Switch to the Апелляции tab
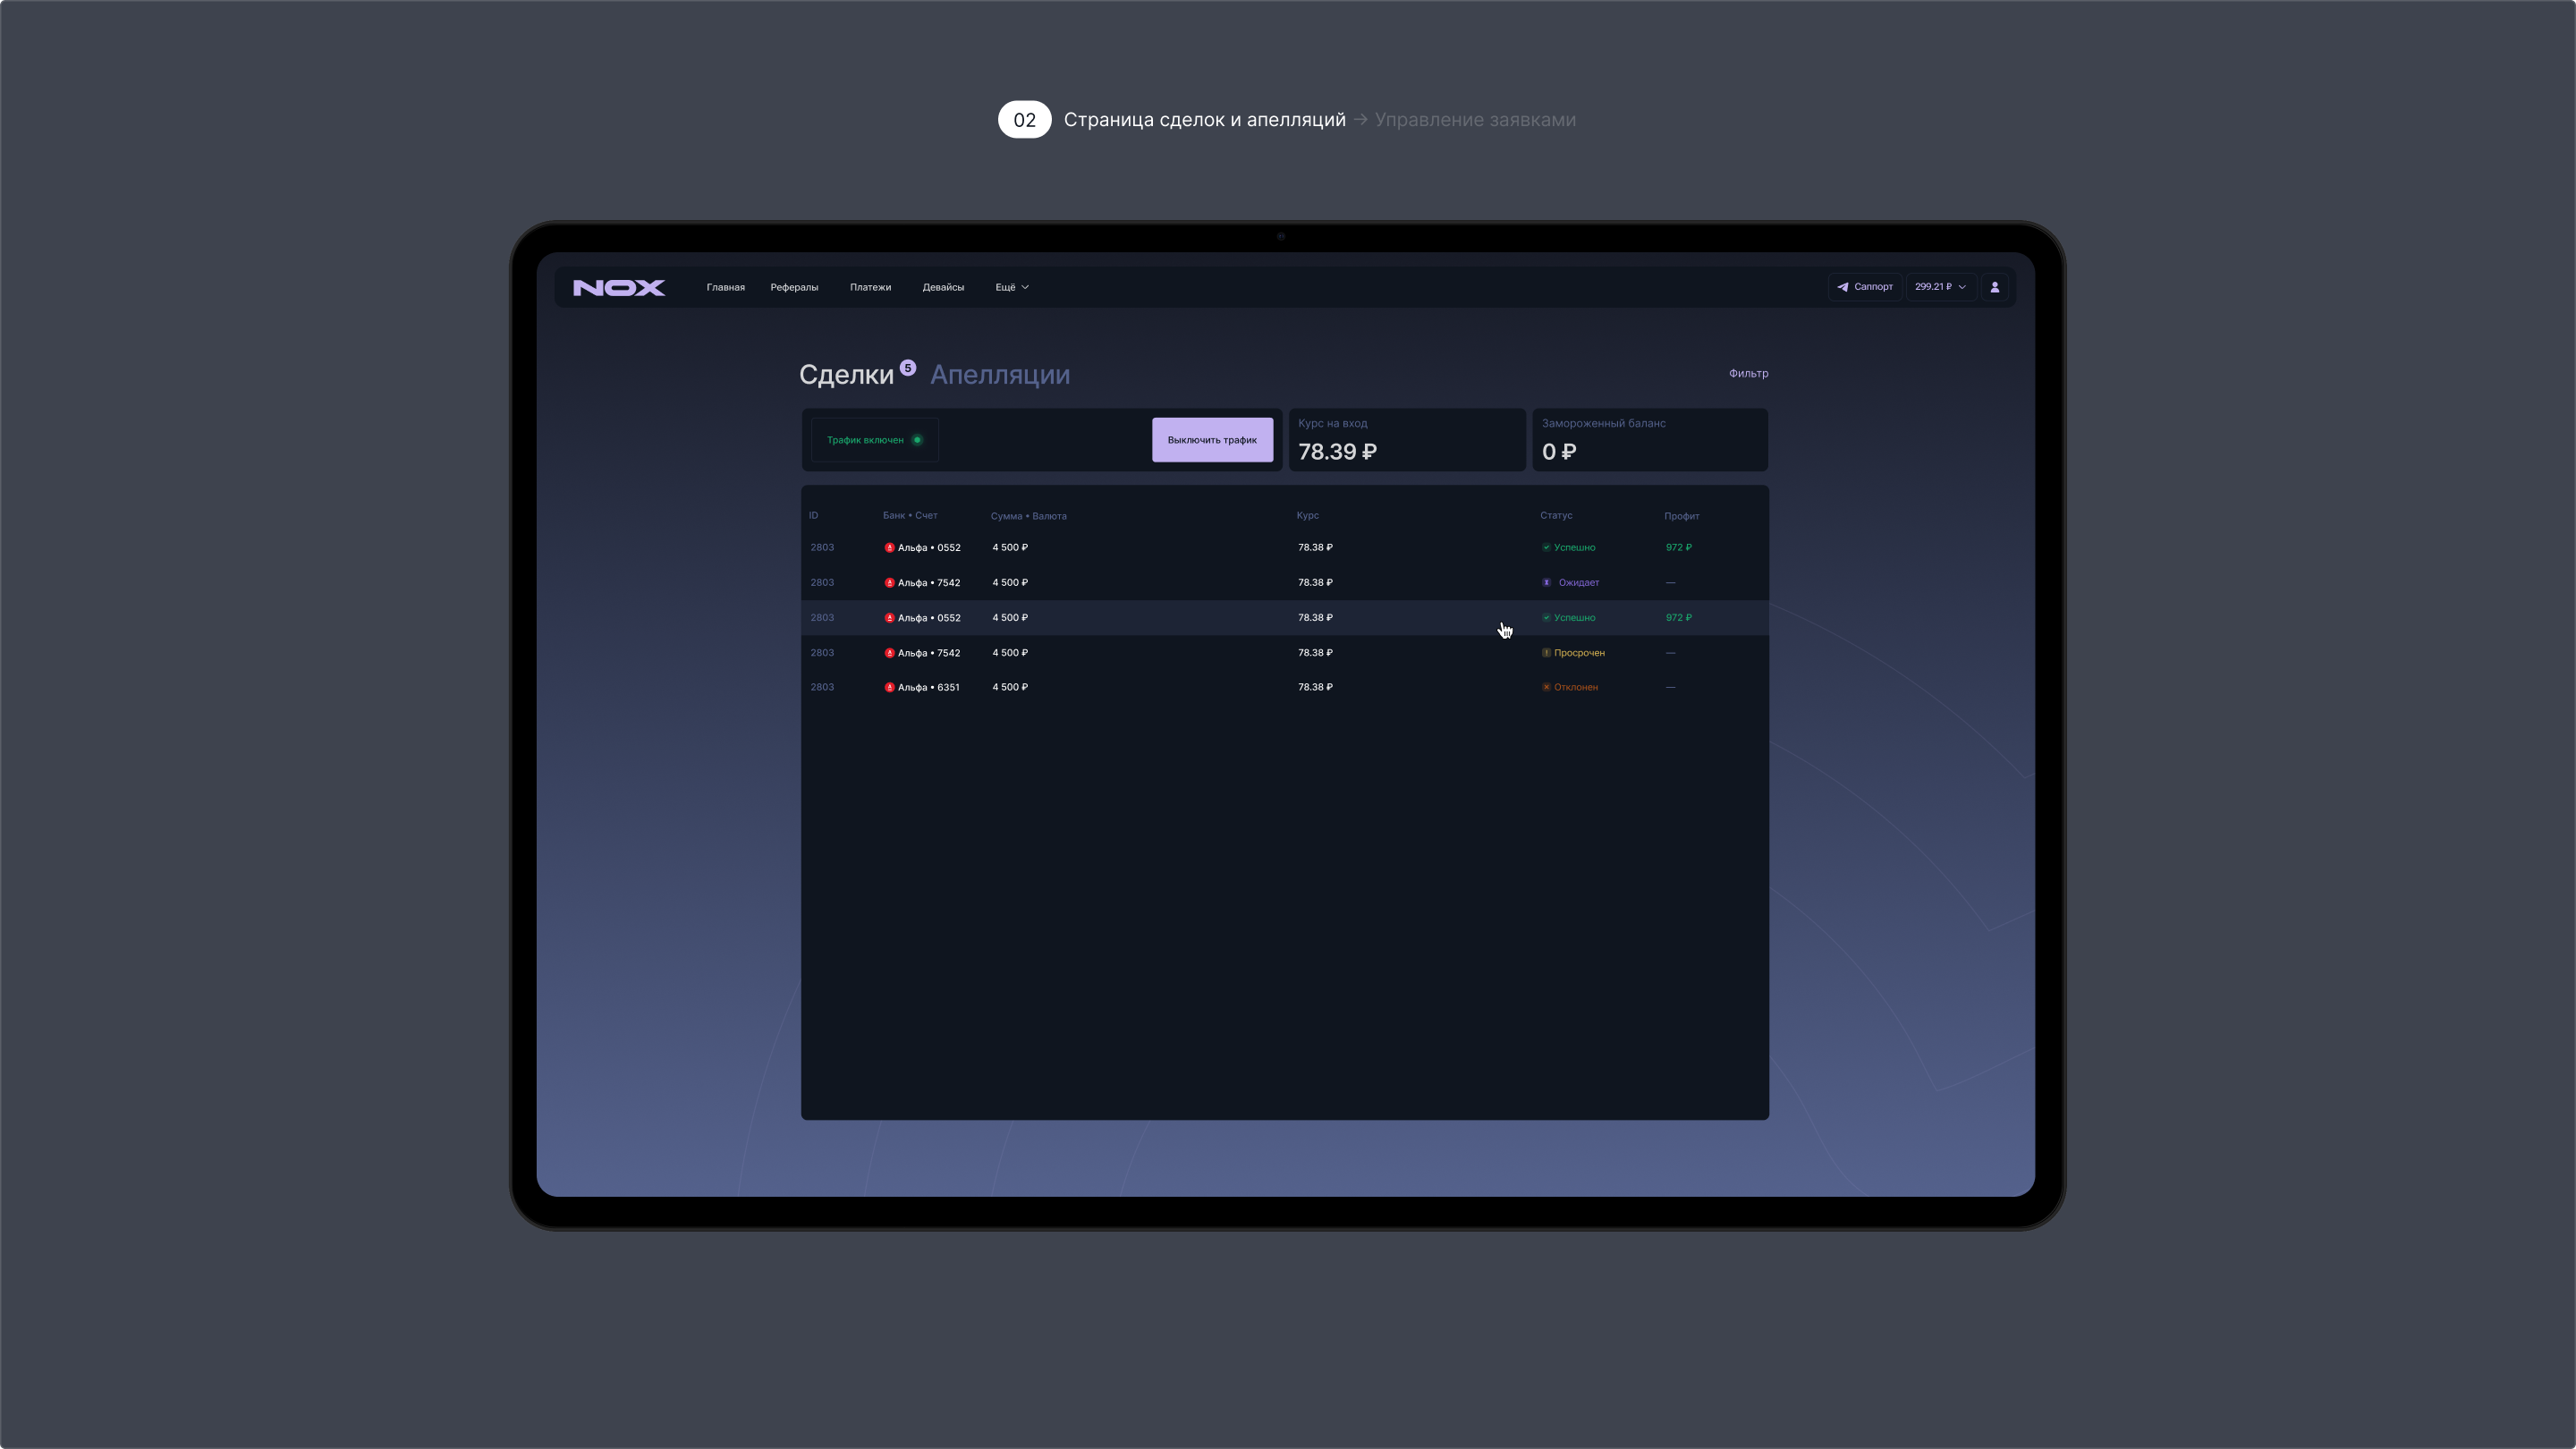This screenshot has height=1449, width=2576. [x=1000, y=375]
